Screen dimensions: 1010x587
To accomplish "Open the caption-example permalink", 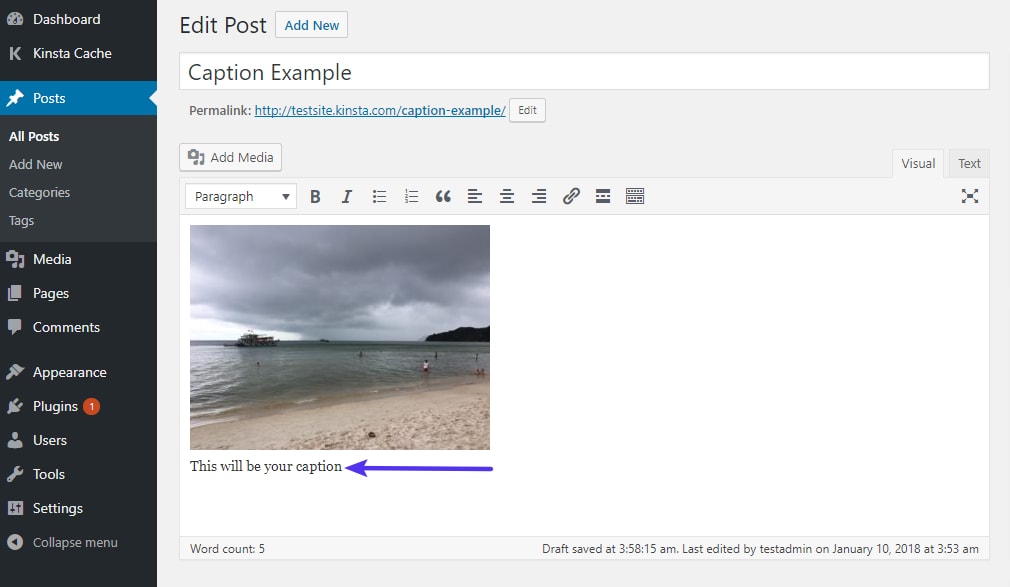I will (x=380, y=111).
